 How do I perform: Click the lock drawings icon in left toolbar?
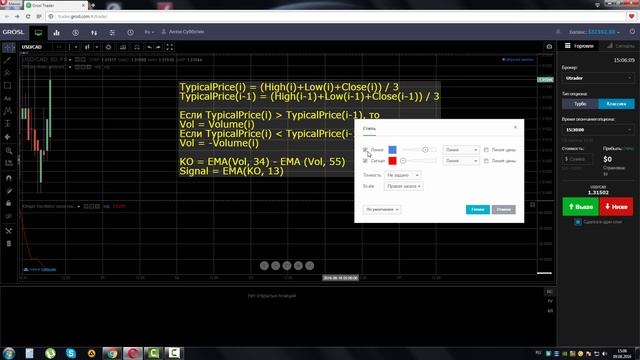[9, 203]
